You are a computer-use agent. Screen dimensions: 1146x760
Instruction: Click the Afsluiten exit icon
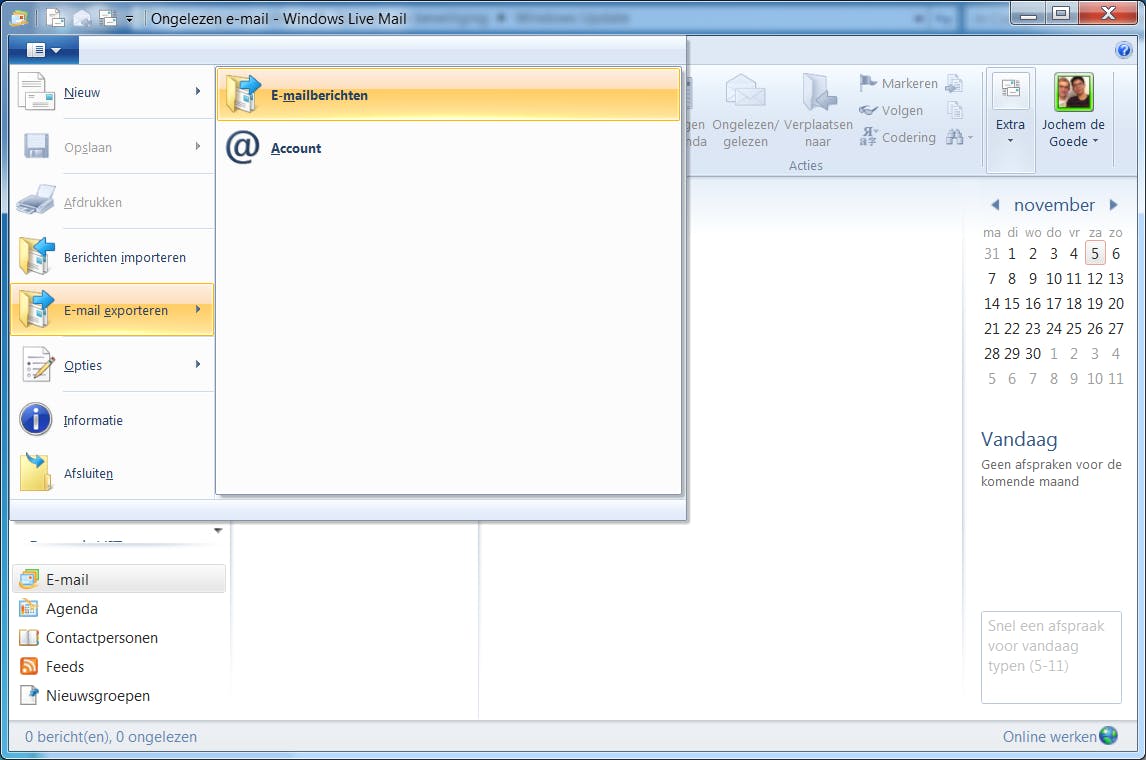(36, 472)
